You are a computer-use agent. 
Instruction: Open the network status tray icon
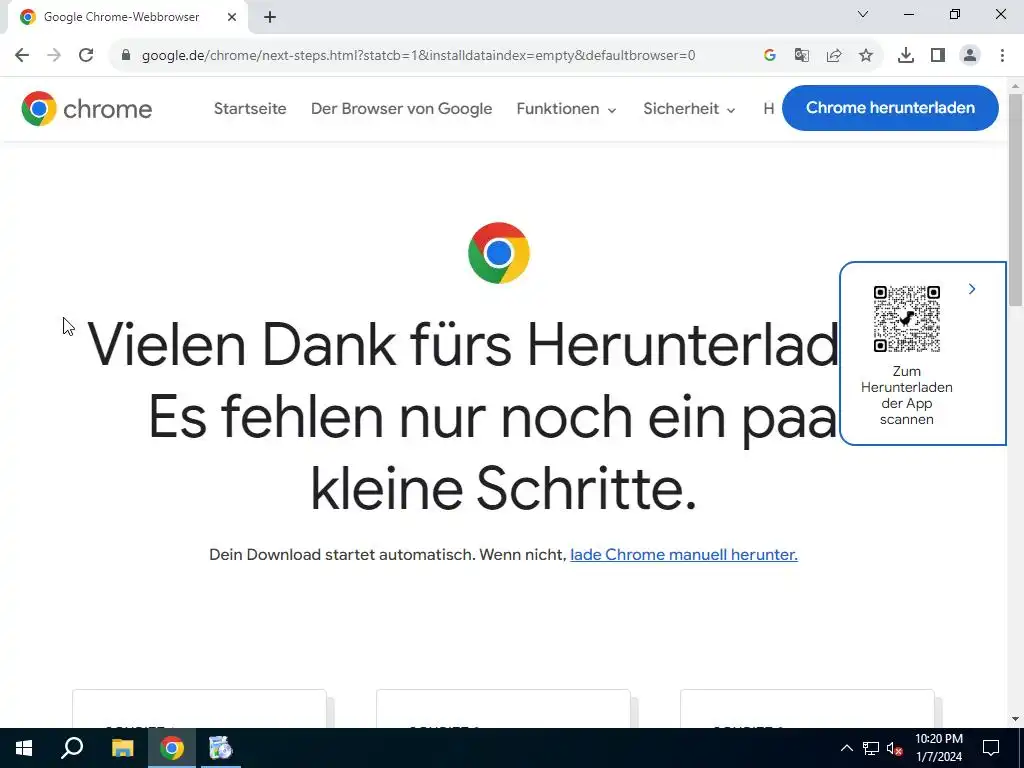[x=871, y=748]
